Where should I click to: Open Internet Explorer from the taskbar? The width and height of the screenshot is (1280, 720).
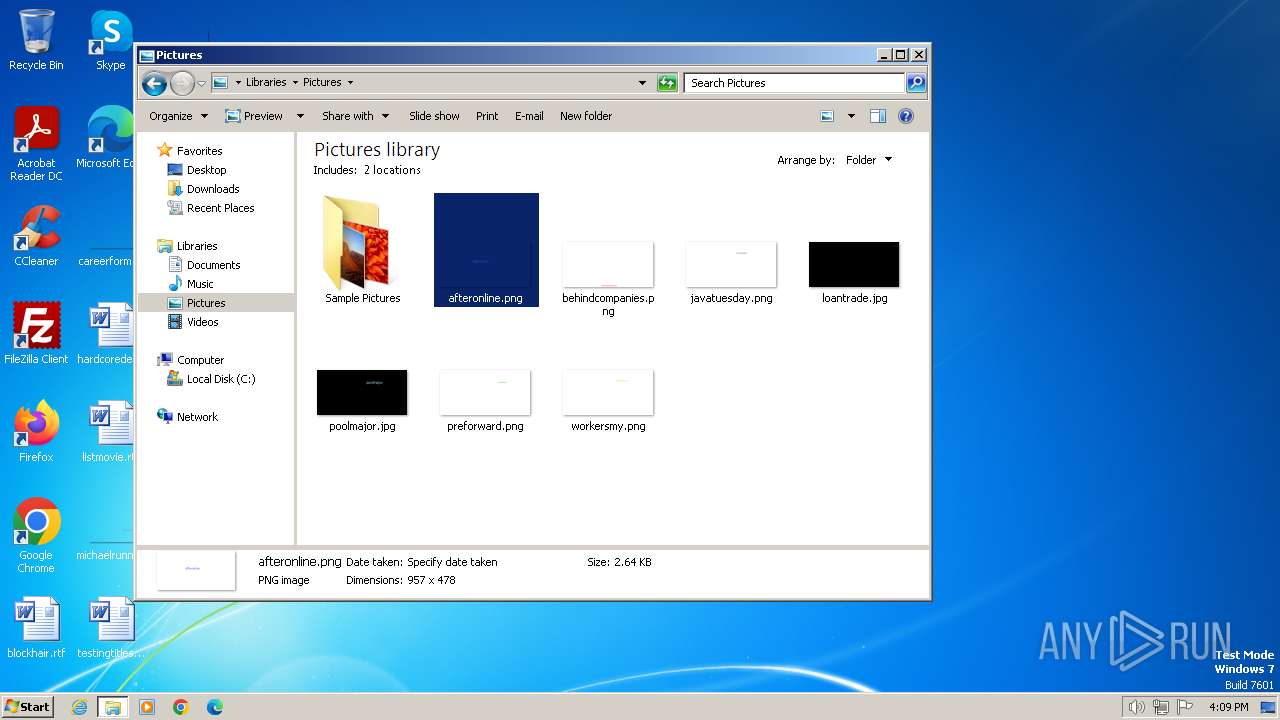coord(79,707)
